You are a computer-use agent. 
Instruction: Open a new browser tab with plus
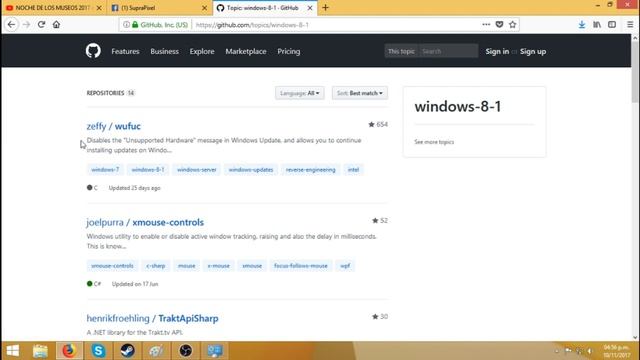[x=325, y=8]
